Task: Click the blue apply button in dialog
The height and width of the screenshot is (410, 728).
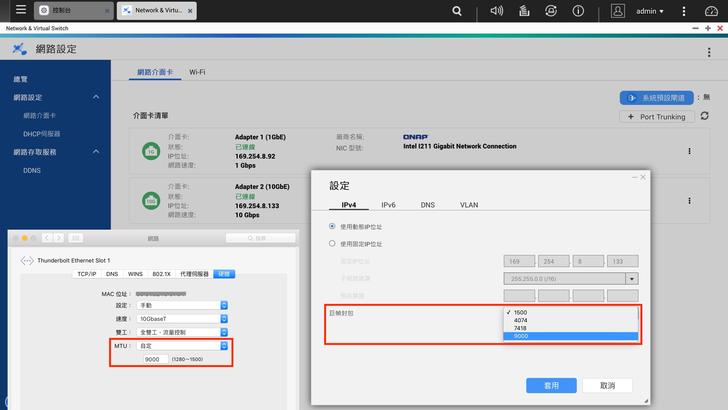Action: click(553, 385)
